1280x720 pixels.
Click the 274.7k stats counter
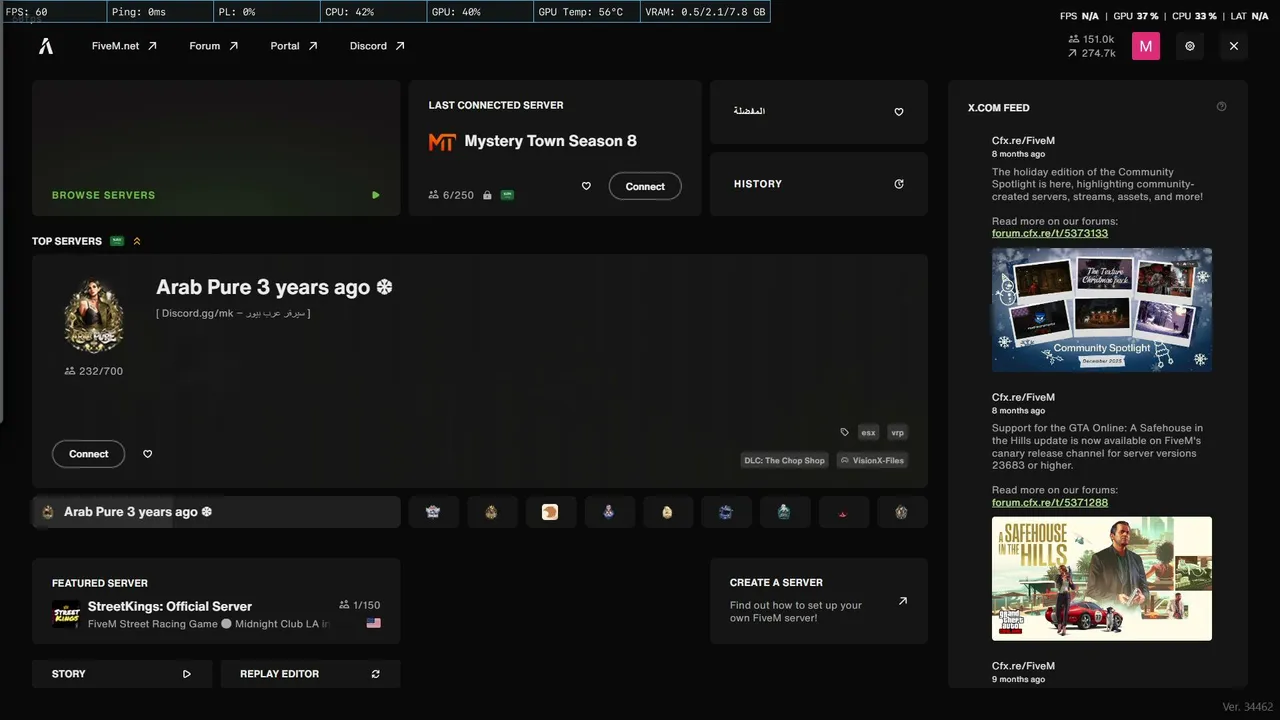[1092, 53]
